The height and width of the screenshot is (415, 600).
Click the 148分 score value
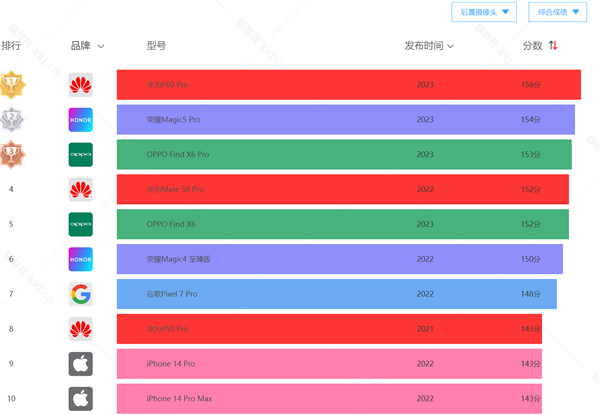[530, 294]
